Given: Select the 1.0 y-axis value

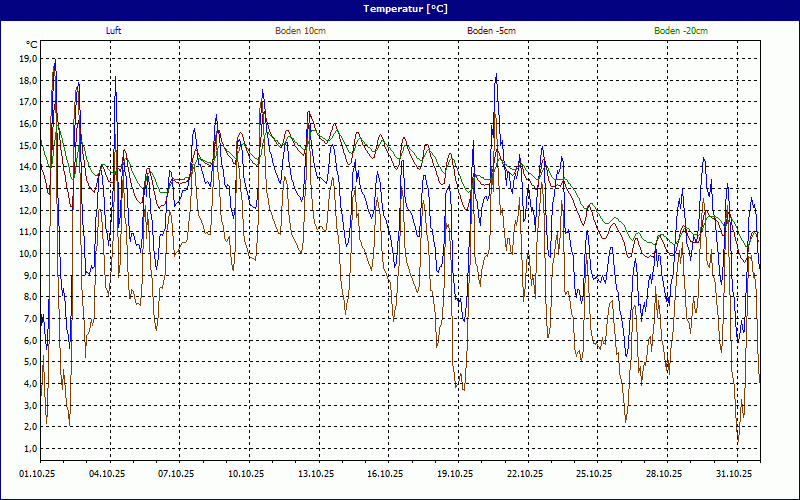Looking at the screenshot, I should (30, 448).
